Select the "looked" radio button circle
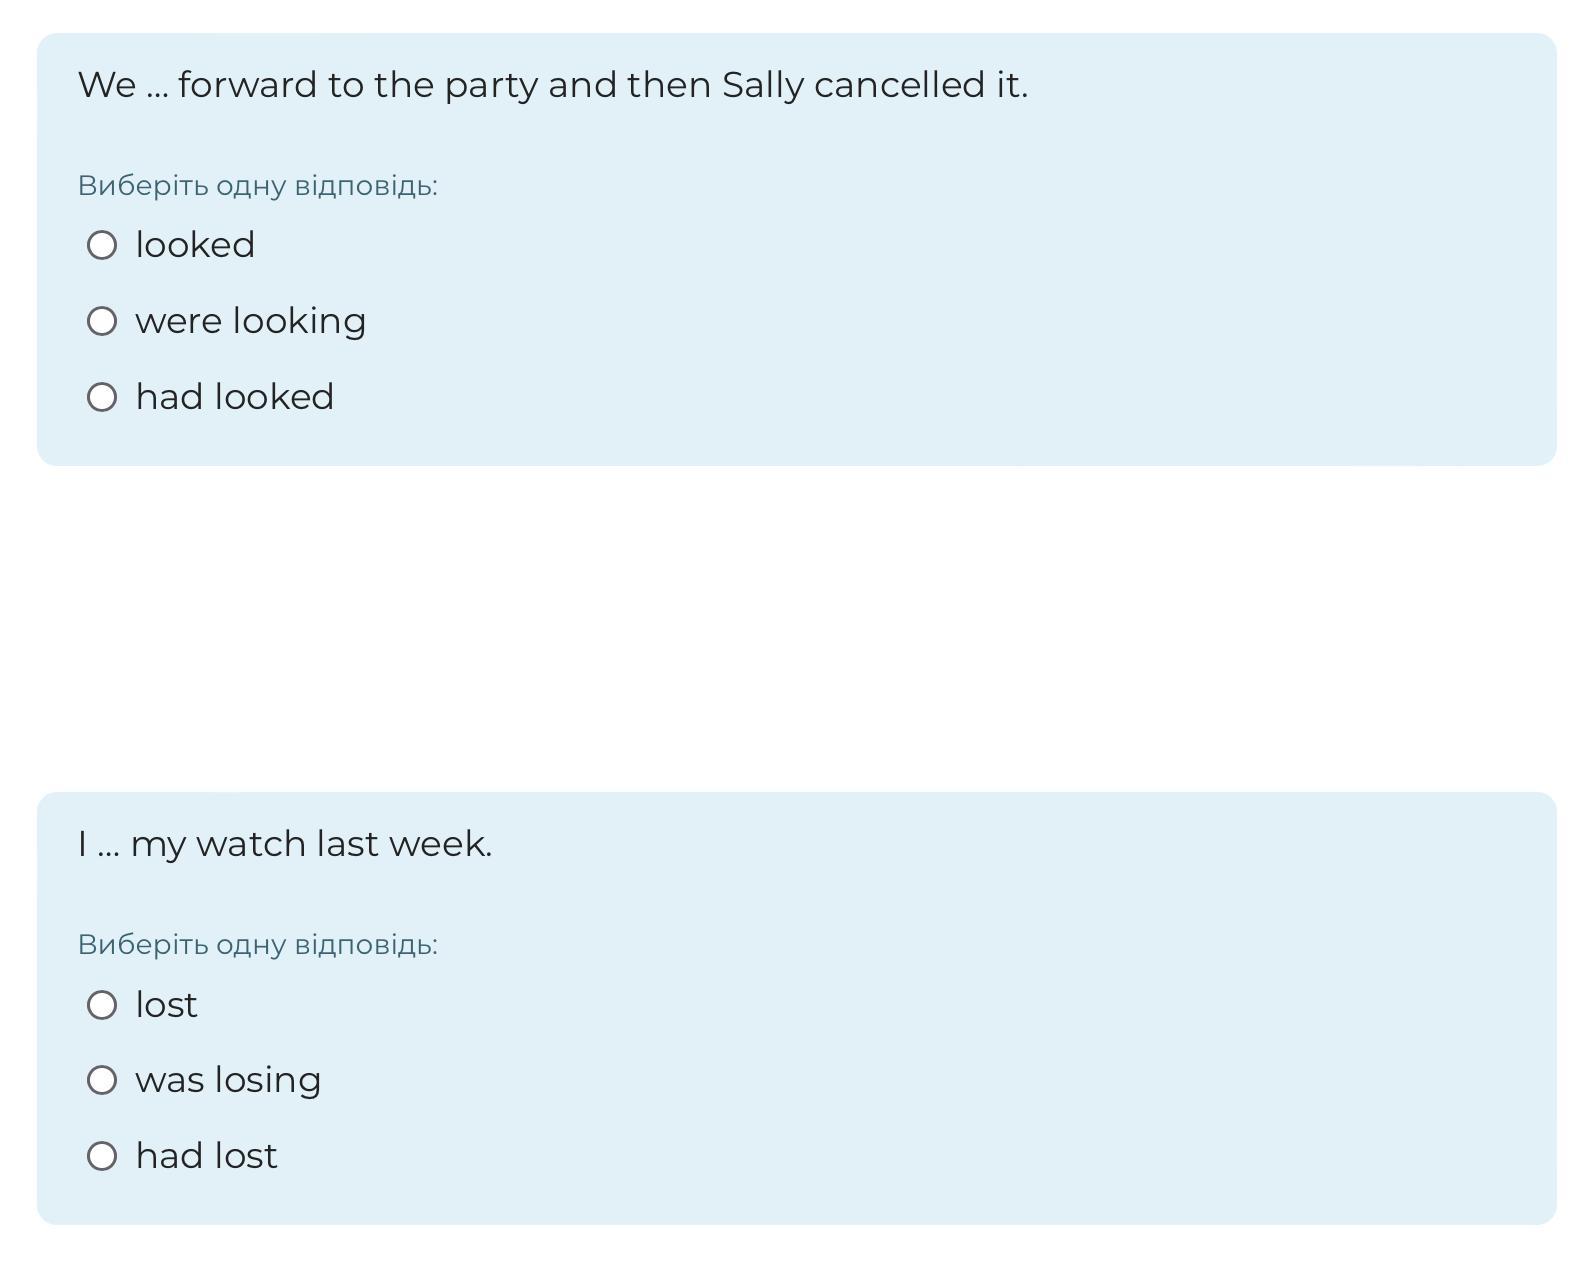This screenshot has width=1581, height=1268. point(102,245)
